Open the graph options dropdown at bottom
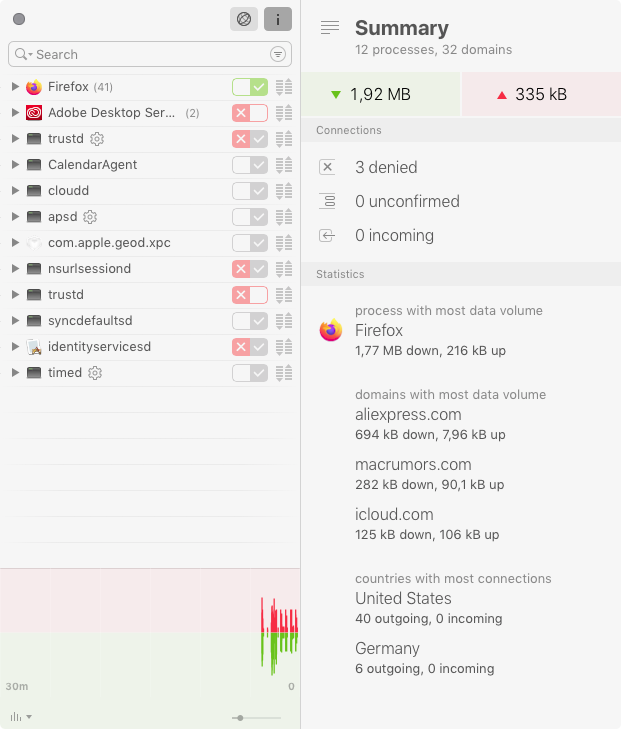 coord(21,717)
